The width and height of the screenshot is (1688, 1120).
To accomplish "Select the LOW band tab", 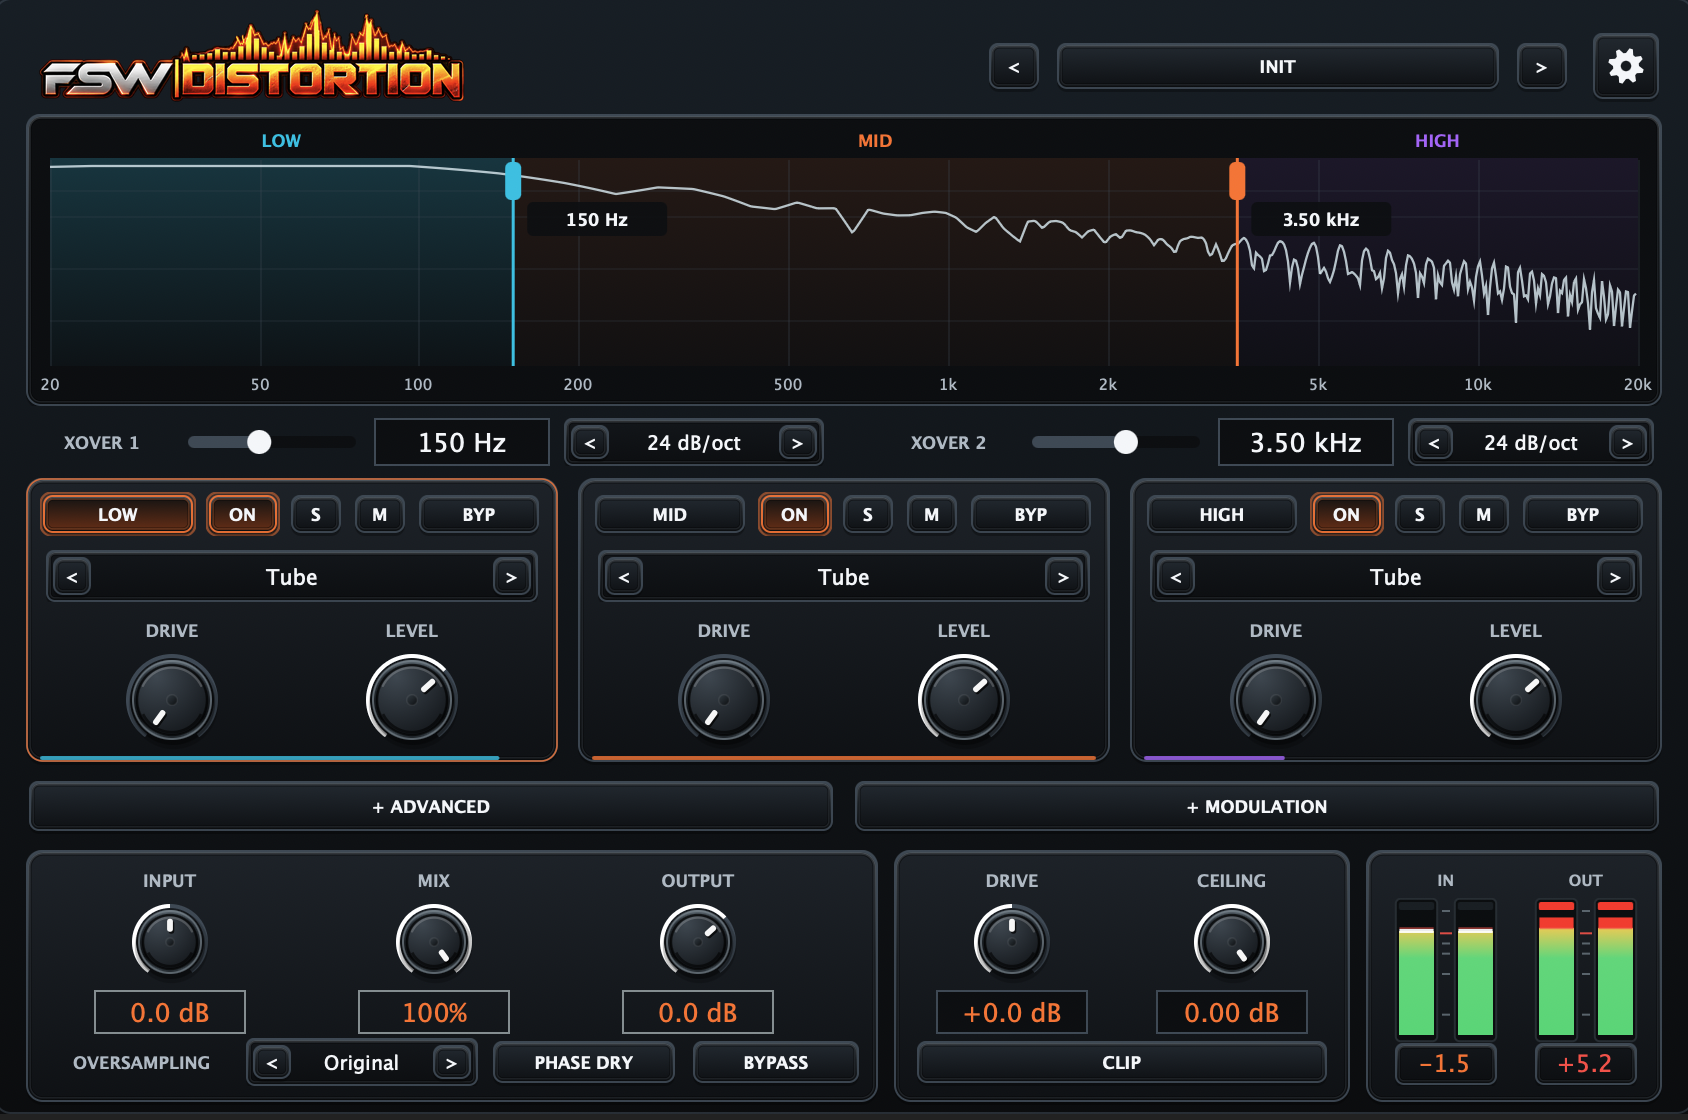I will (x=117, y=514).
